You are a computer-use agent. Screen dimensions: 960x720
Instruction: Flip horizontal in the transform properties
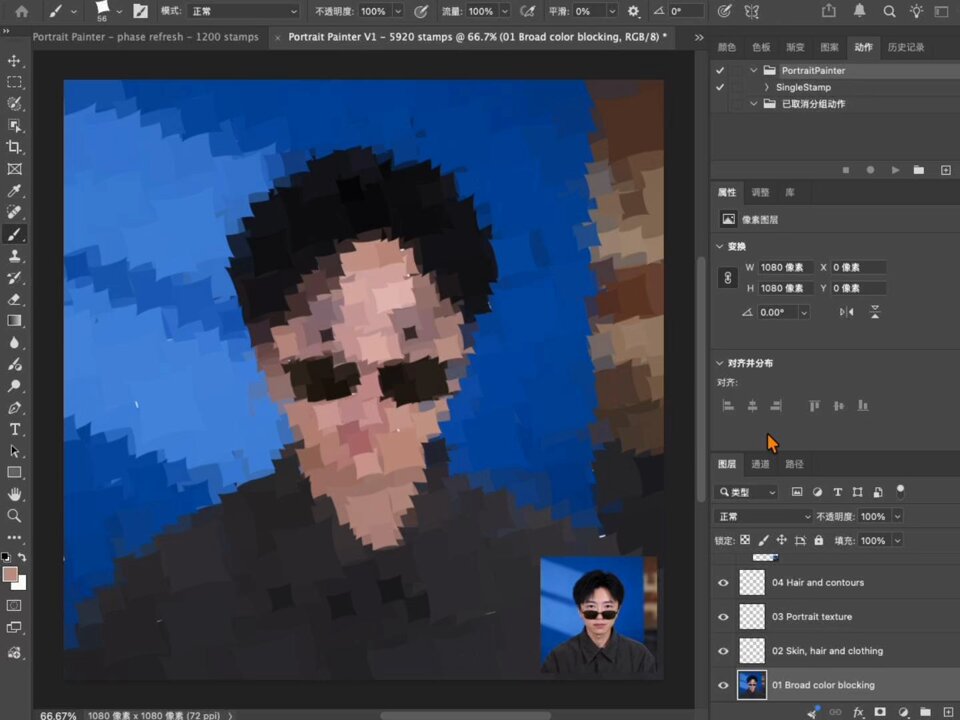click(847, 312)
